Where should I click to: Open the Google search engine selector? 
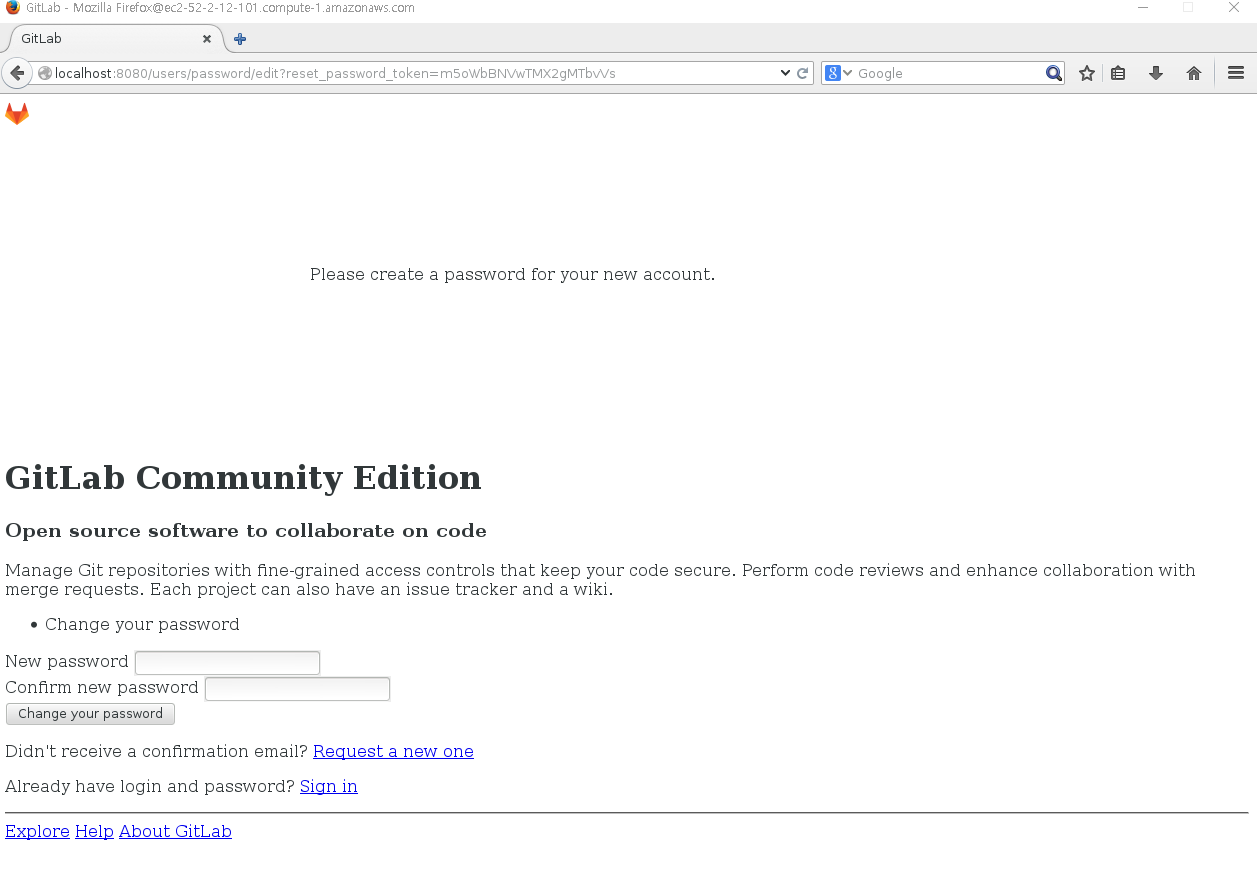pyautogui.click(x=838, y=73)
